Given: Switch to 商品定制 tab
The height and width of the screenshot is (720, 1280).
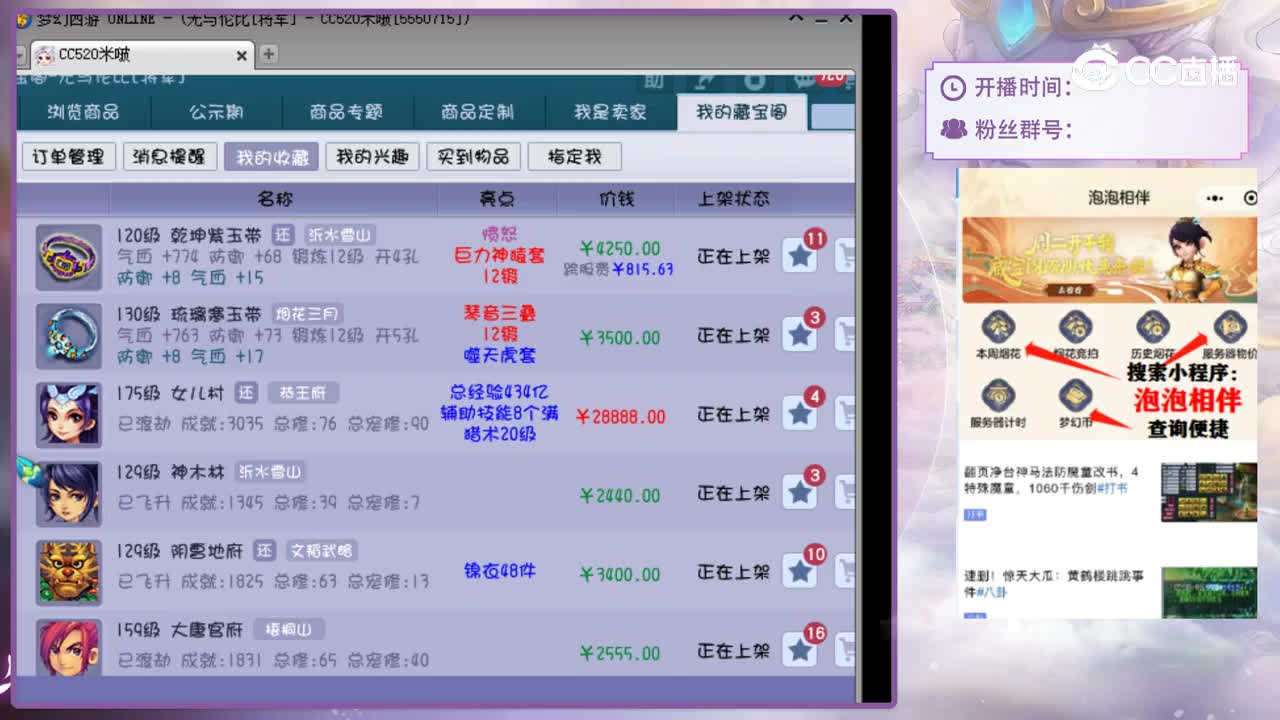Looking at the screenshot, I should coord(477,112).
